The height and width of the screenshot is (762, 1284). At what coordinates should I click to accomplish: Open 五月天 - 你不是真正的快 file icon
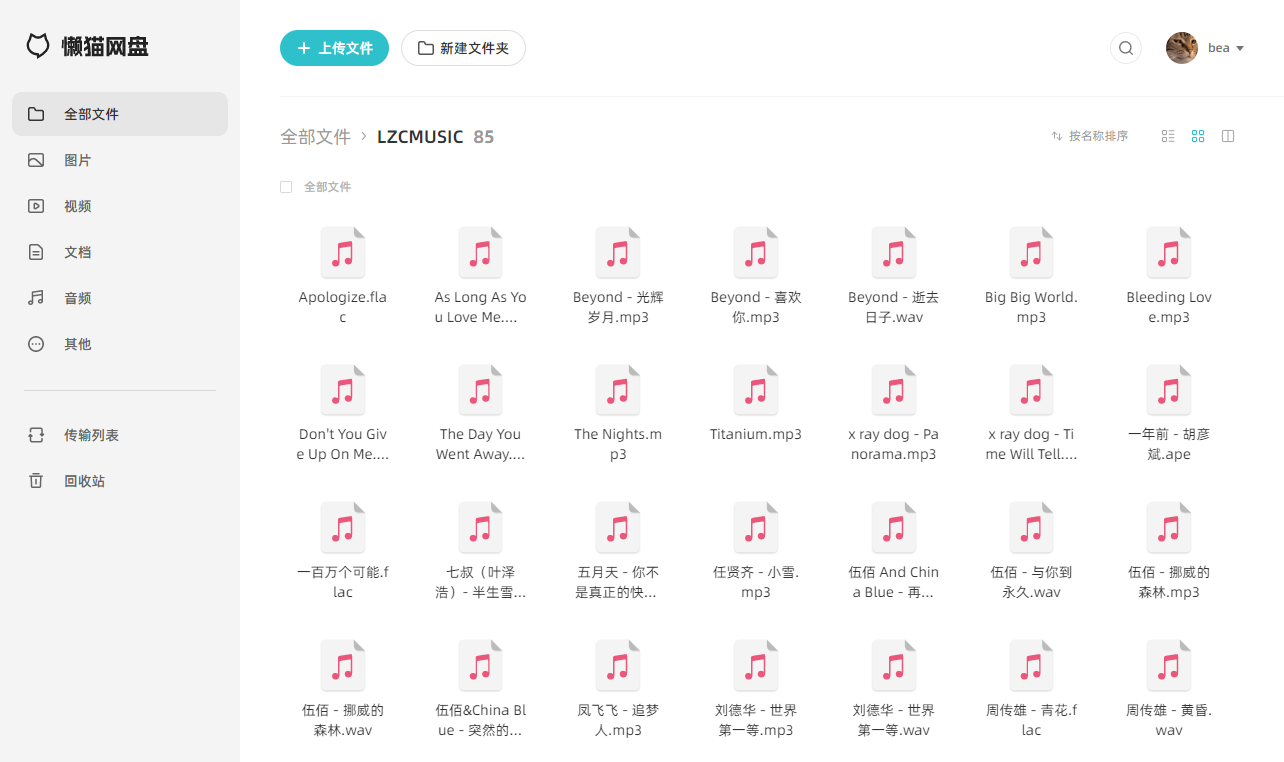point(618,528)
